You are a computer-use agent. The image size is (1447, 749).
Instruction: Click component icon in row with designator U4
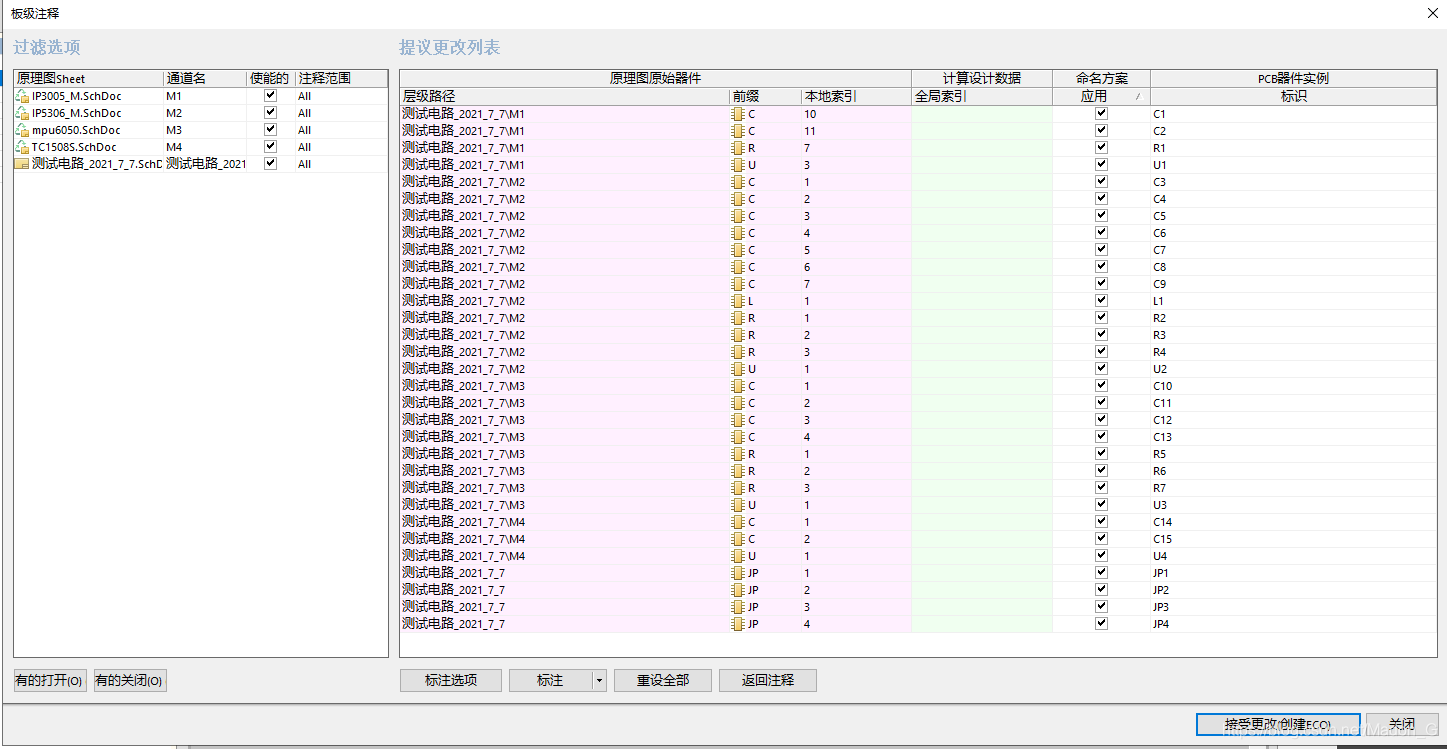pos(739,556)
